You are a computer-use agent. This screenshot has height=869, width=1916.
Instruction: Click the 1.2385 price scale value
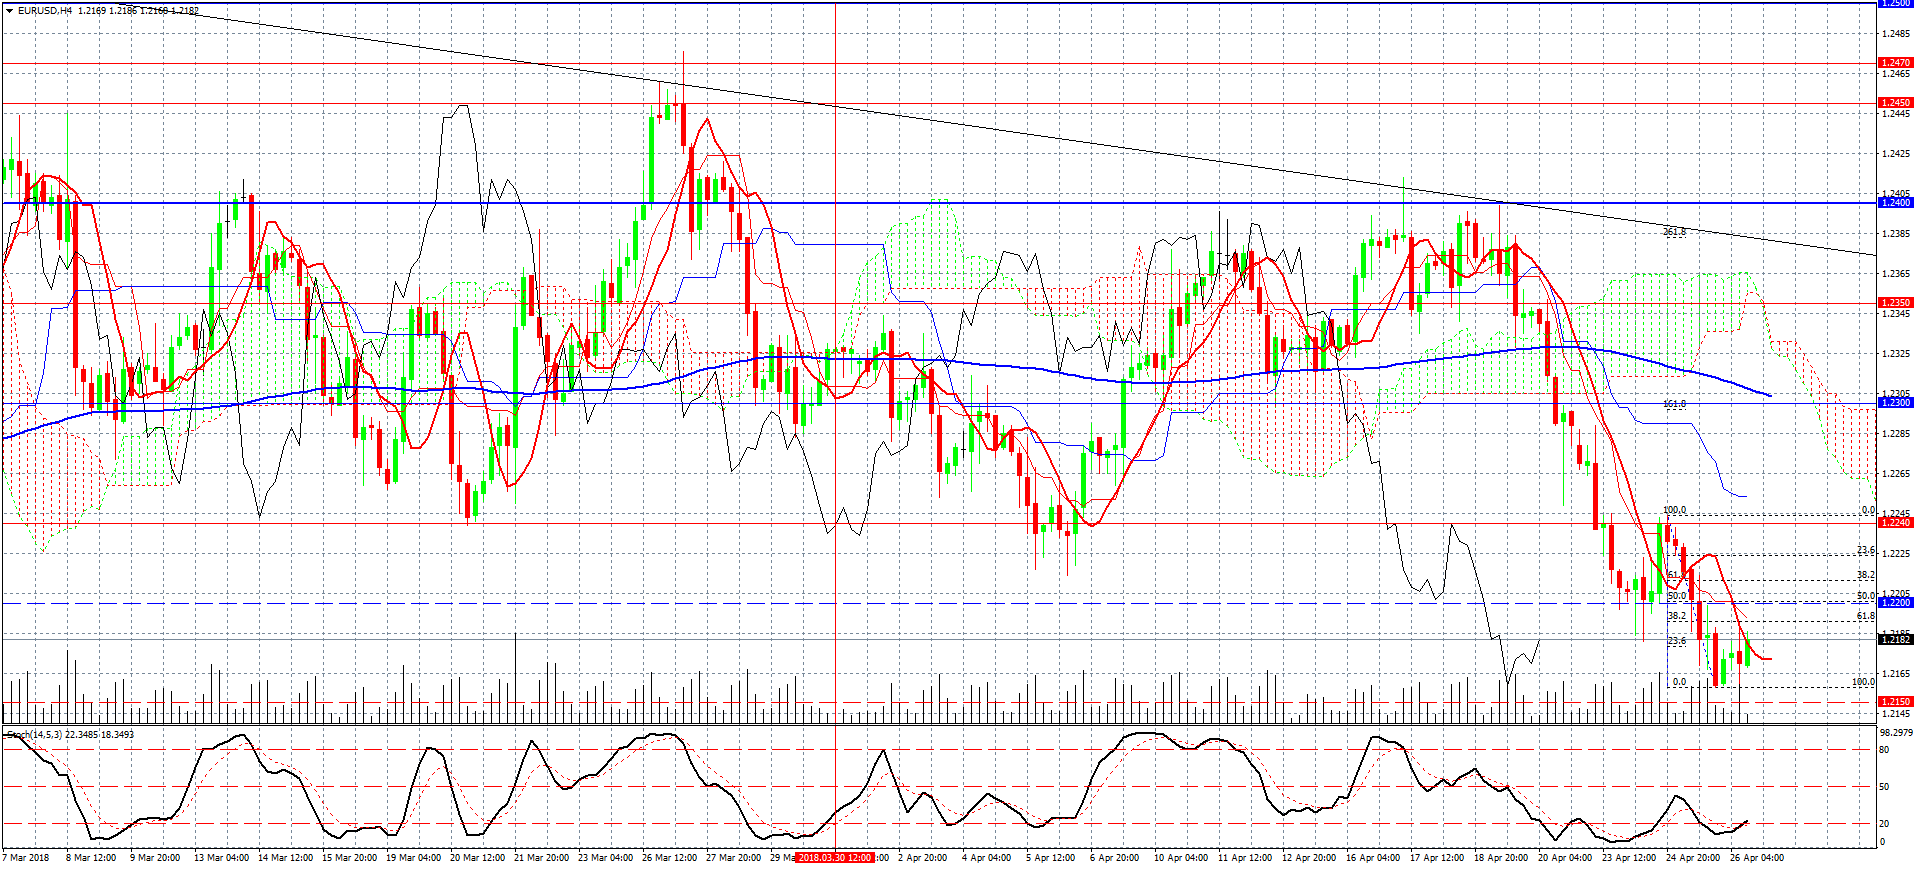(x=1896, y=234)
